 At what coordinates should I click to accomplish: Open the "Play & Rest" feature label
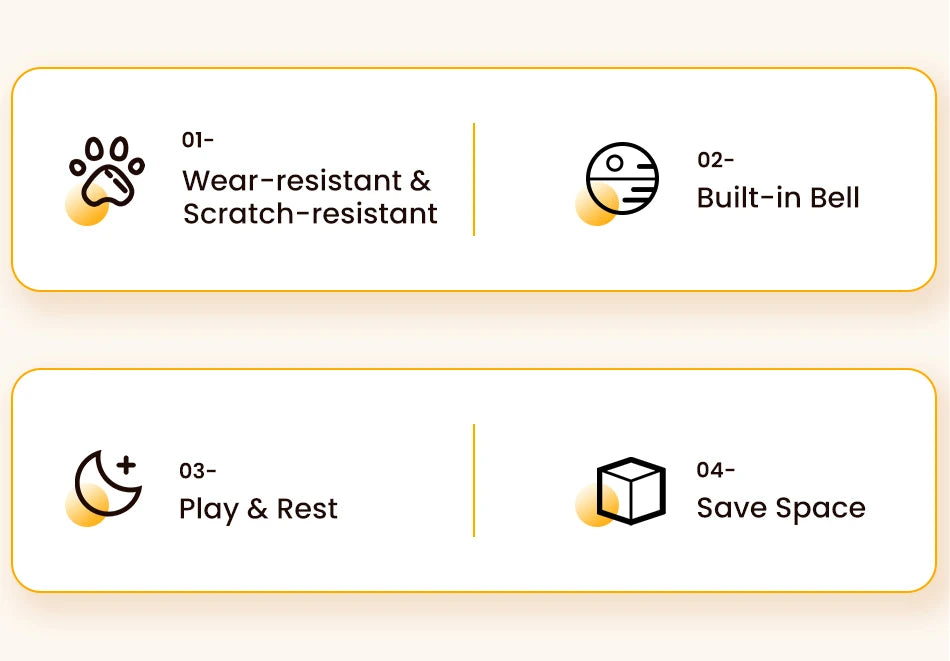258,508
